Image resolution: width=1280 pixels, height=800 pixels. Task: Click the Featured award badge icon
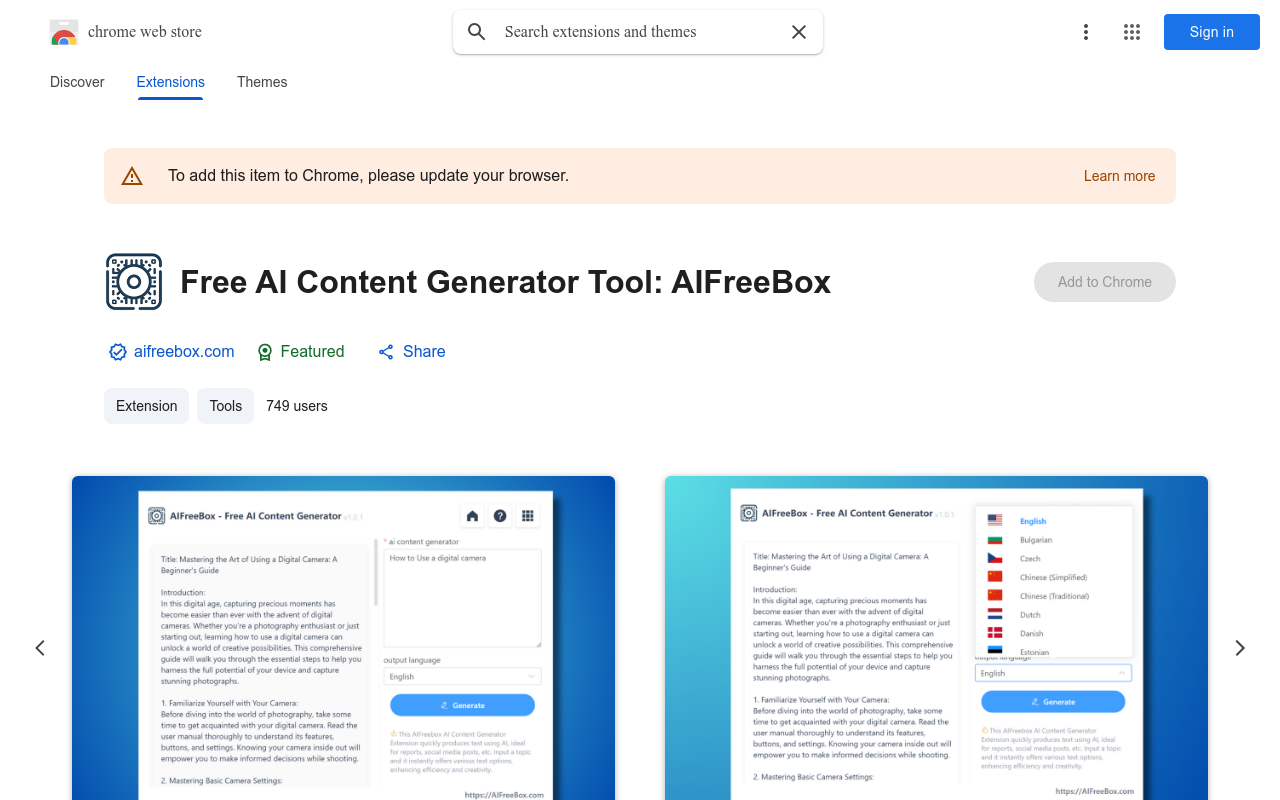265,352
